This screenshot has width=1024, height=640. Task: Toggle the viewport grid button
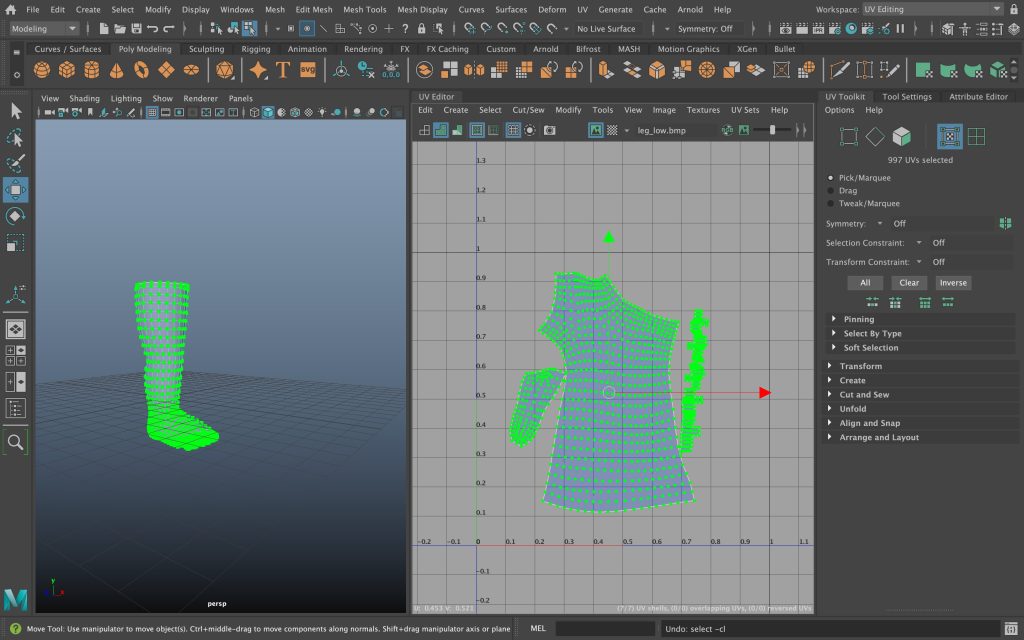152,113
